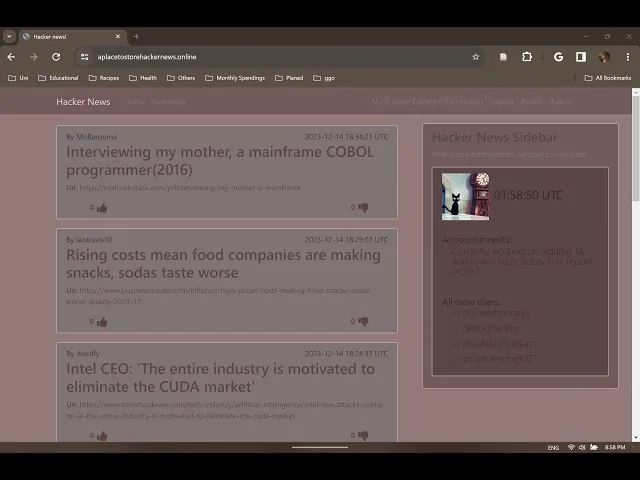Screen dimensions: 640x480
Task: Click the Hacker News brand title
Action: [83, 102]
